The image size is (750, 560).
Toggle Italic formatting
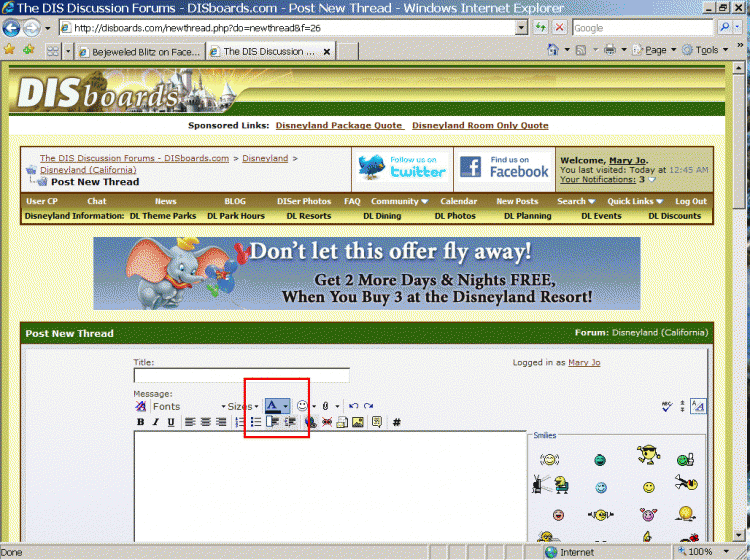(155, 422)
